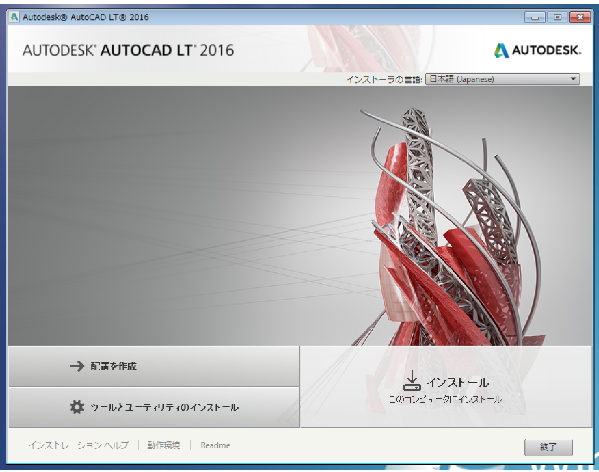The image size is (599, 472).
Task: Select the 日本語 (Japanese) language combo box
Action: point(502,79)
